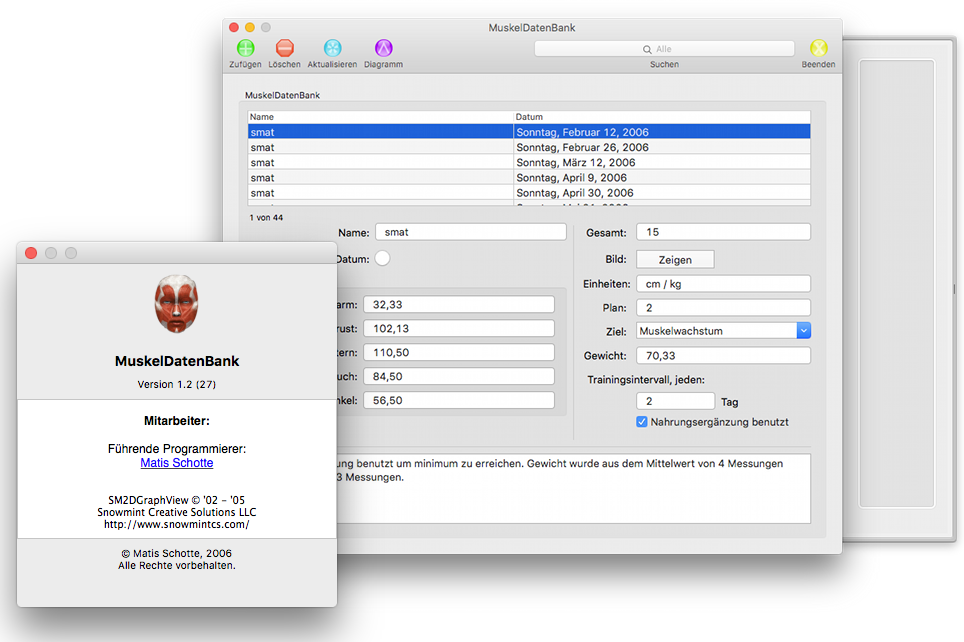Click the Aktualisieren refresh icon
Image resolution: width=964 pixels, height=642 pixels.
332,48
